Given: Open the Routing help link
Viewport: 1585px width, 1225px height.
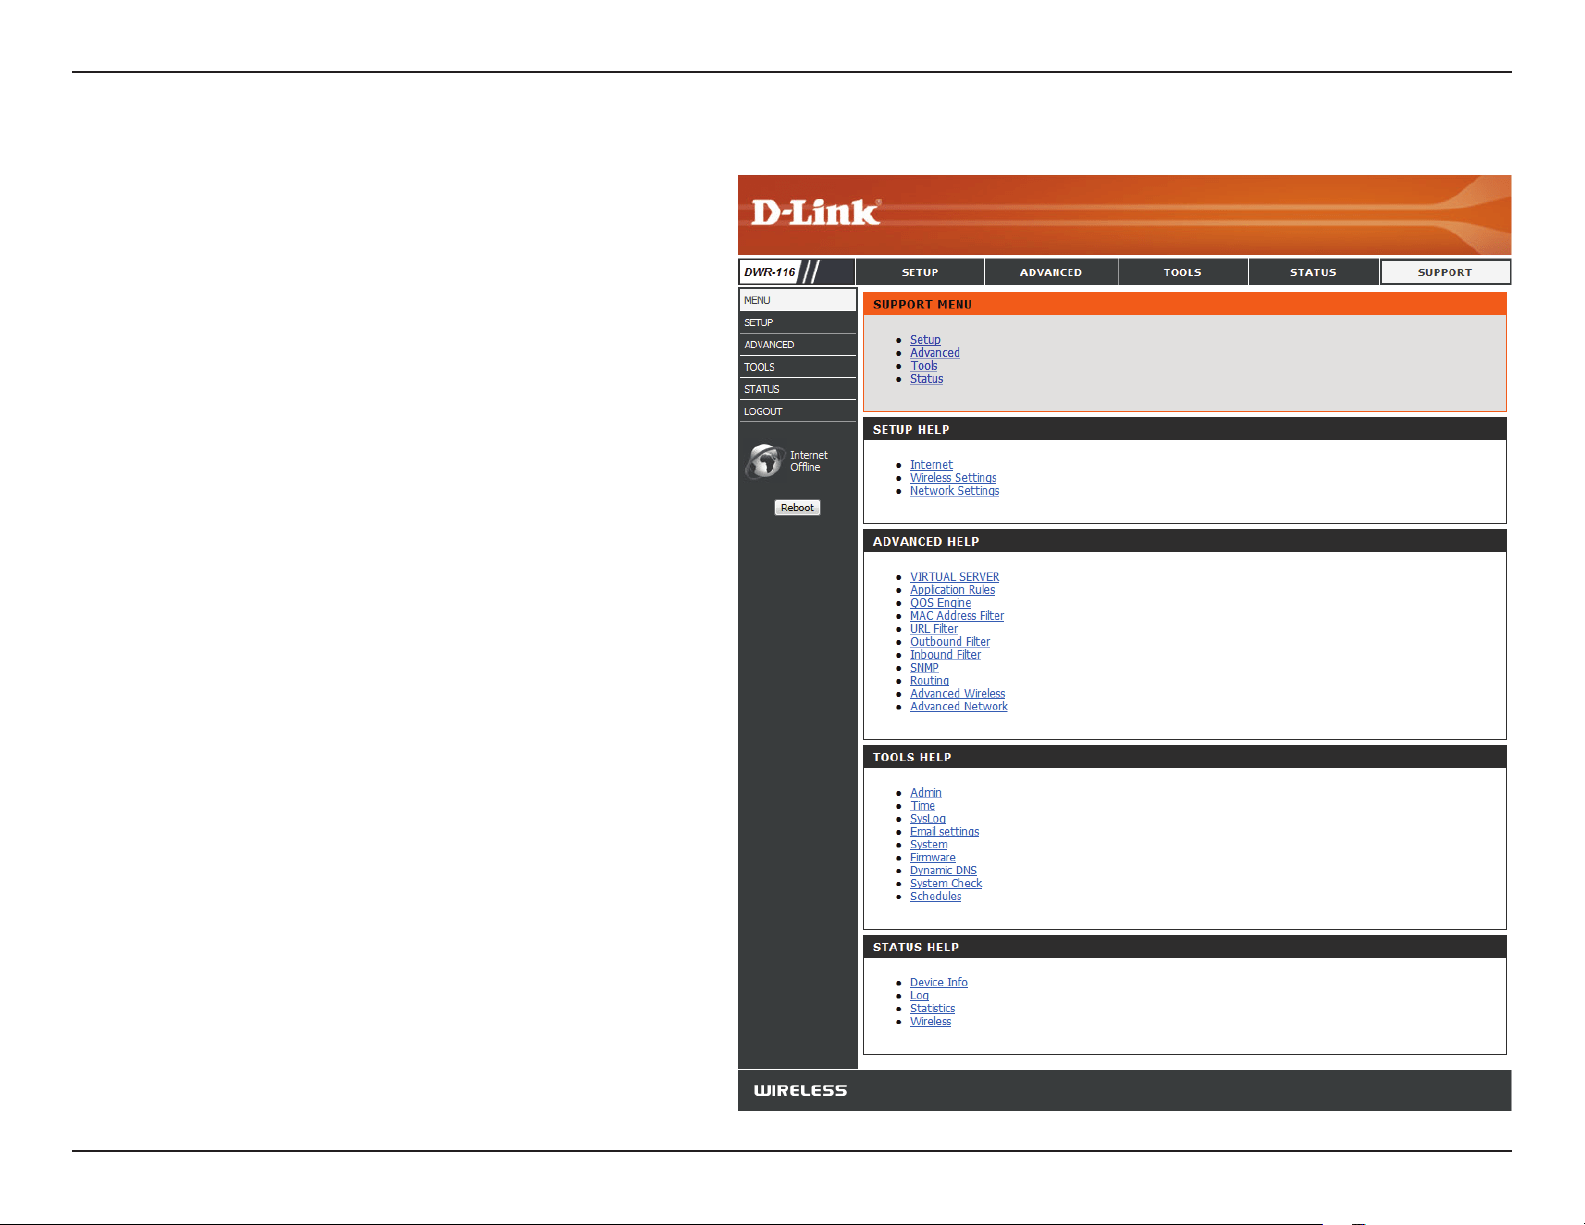Looking at the screenshot, I should click(x=929, y=681).
